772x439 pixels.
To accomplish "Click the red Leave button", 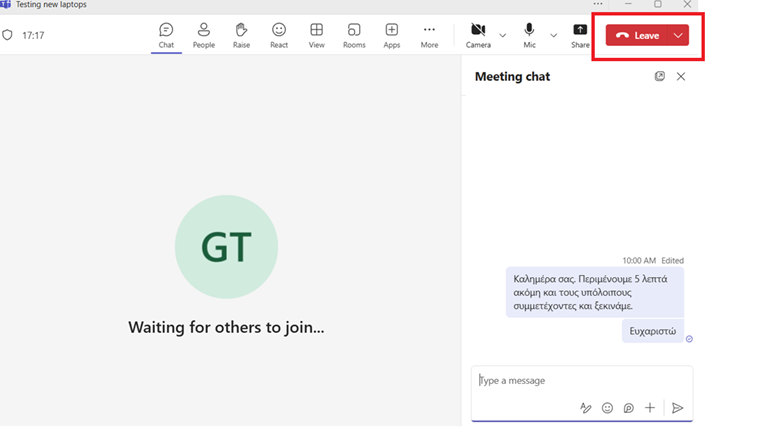I will pyautogui.click(x=637, y=35).
